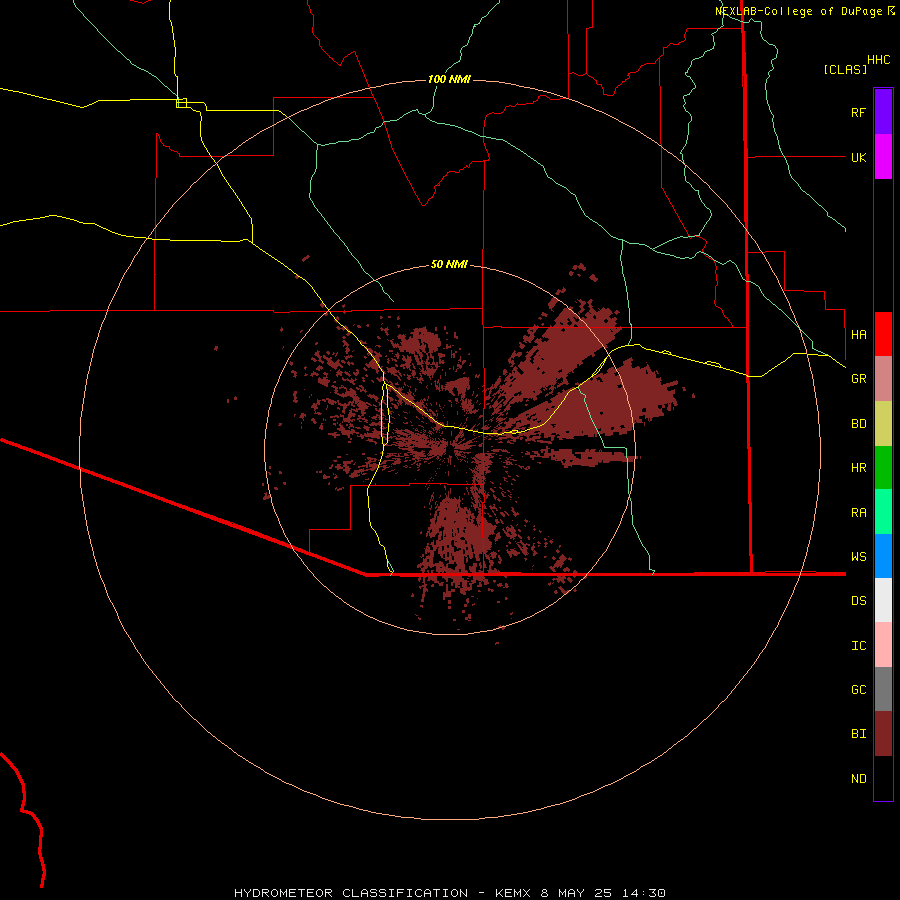This screenshot has height=900, width=900.
Task: Click the ND legend label
Action: point(858,779)
